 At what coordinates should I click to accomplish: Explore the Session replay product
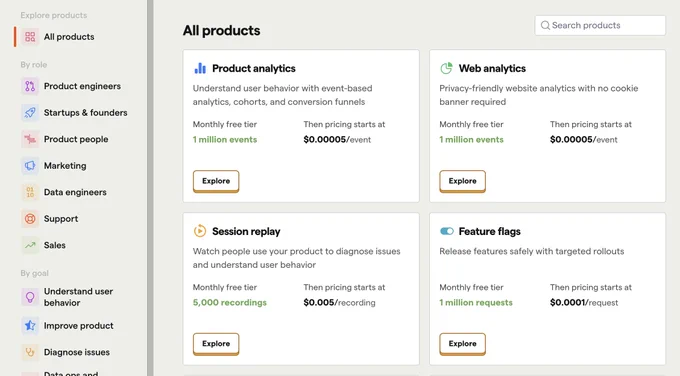tap(216, 344)
